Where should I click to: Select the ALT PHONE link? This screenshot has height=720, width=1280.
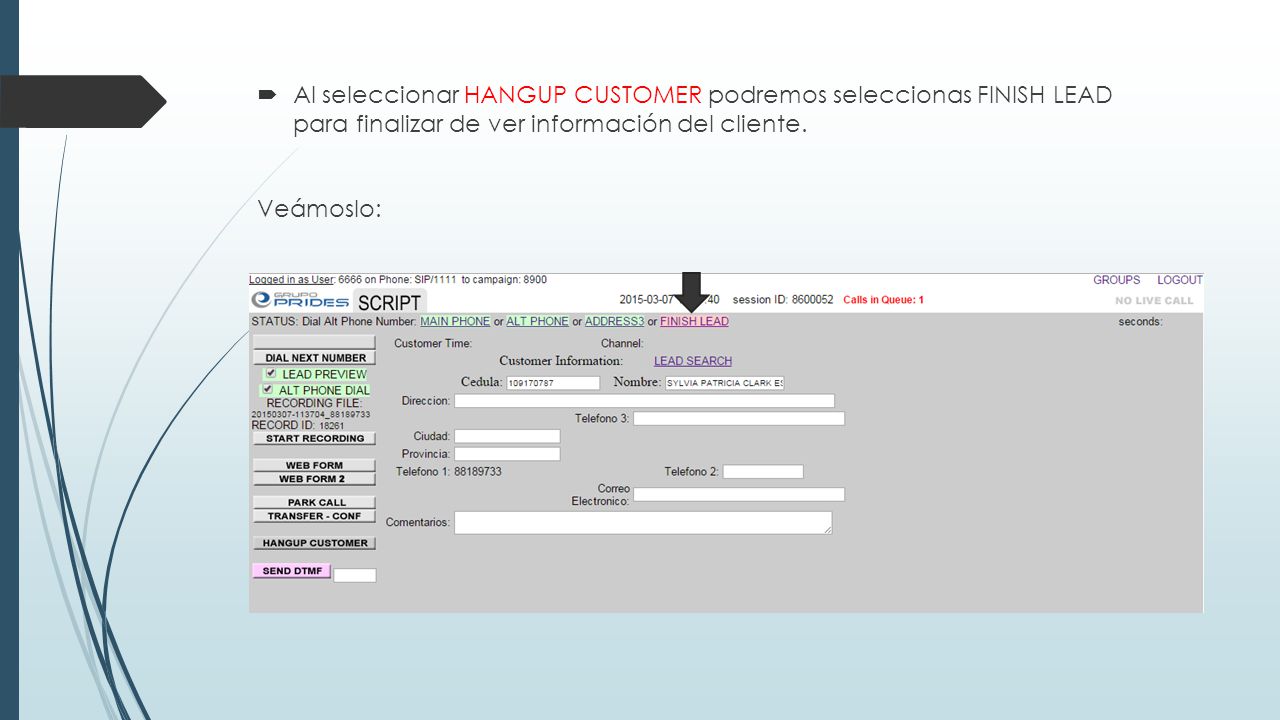click(x=537, y=322)
